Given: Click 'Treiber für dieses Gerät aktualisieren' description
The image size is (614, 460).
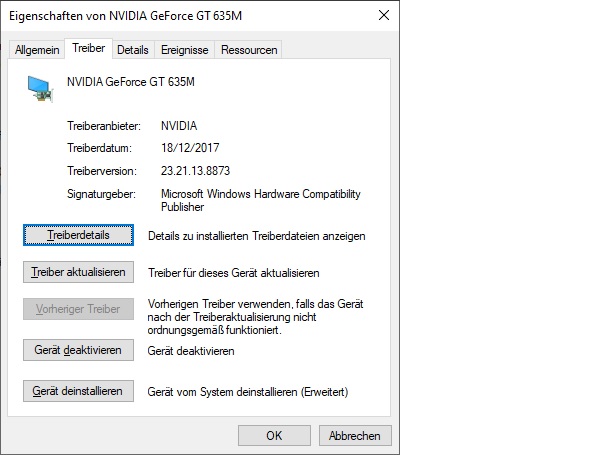Looking at the screenshot, I should point(233,273).
